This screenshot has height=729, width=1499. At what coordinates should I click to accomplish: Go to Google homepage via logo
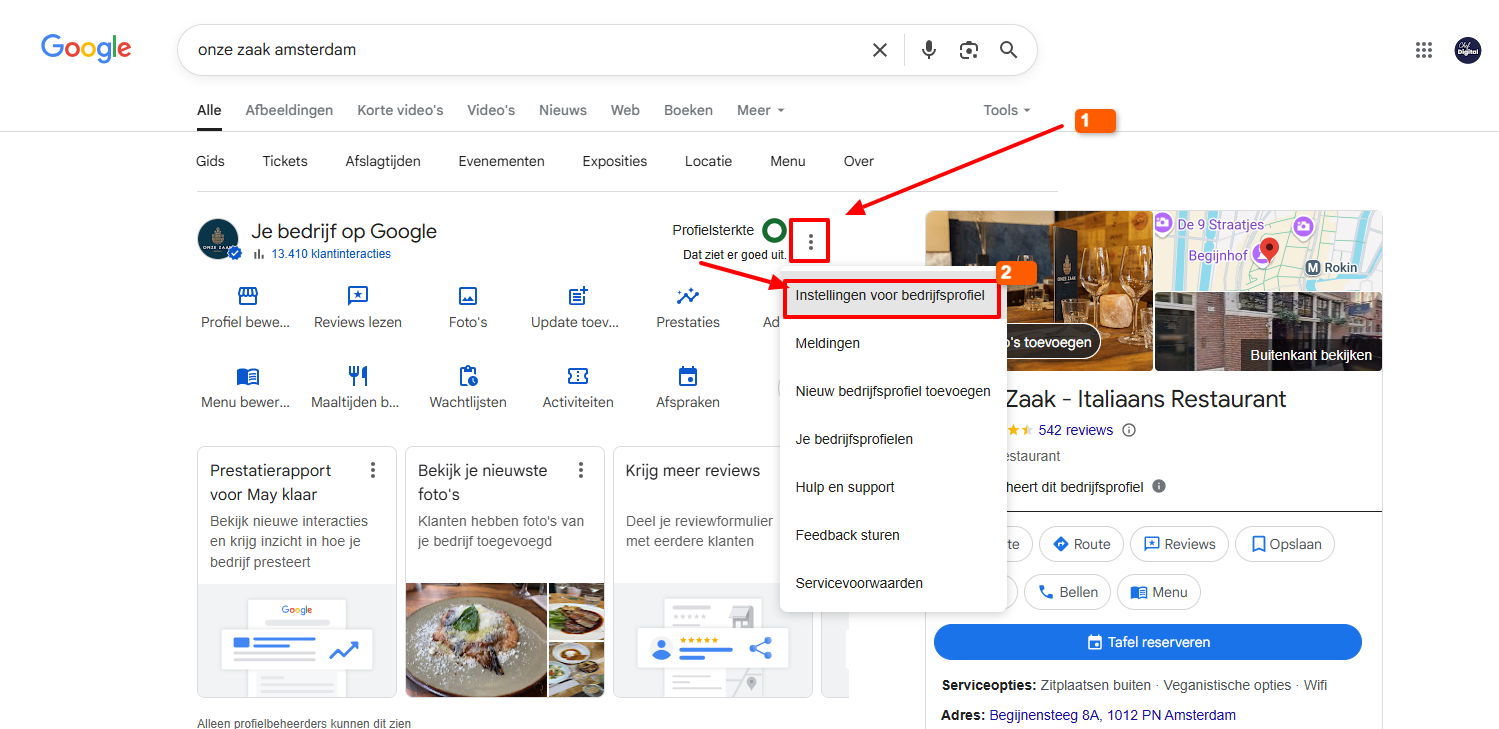(86, 48)
